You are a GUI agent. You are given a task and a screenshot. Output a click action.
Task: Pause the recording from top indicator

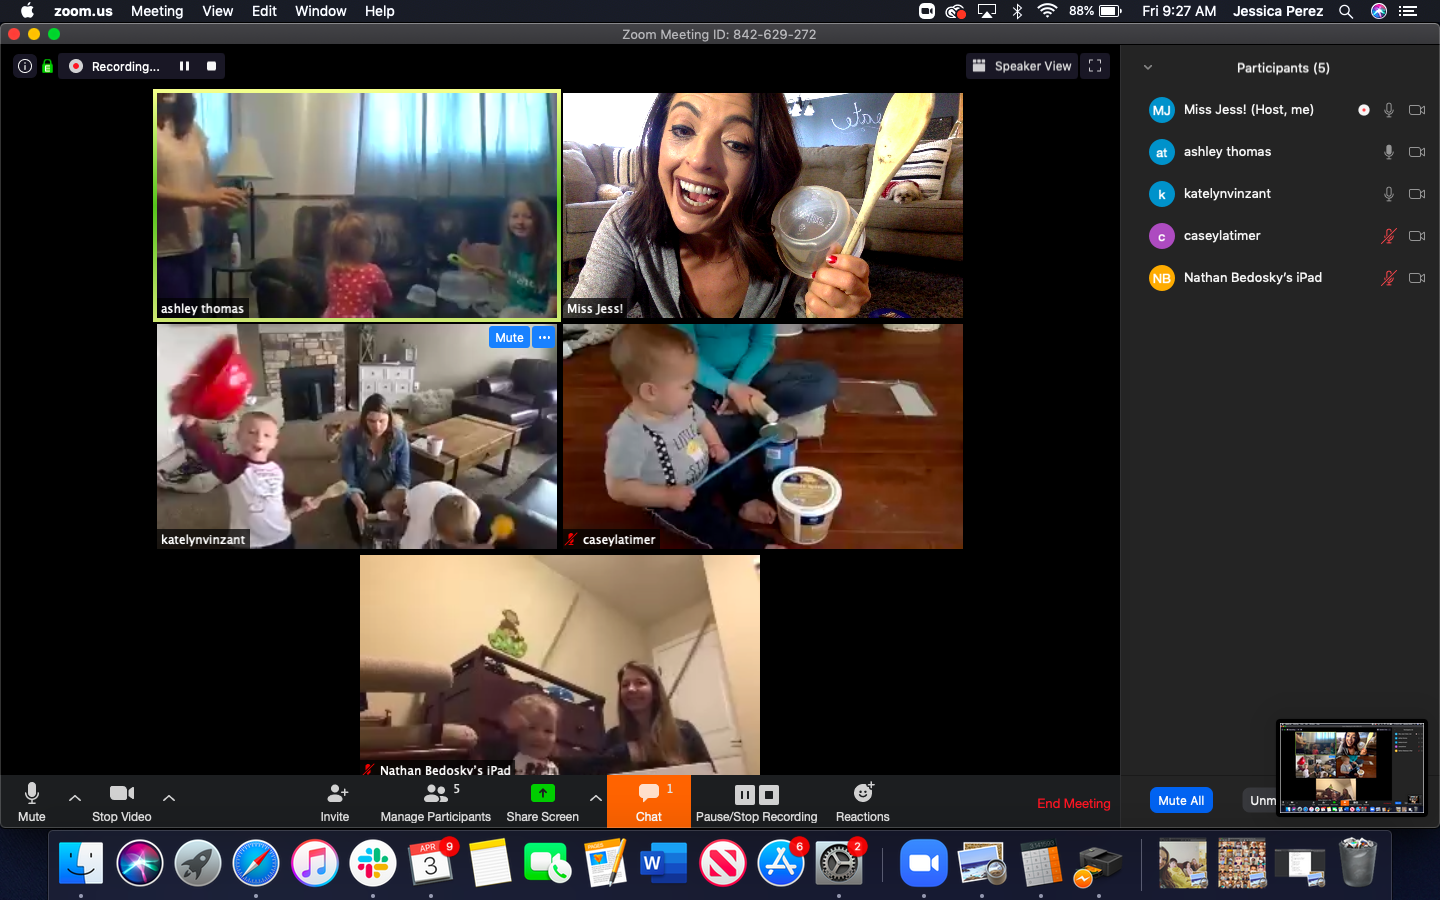[x=184, y=66]
